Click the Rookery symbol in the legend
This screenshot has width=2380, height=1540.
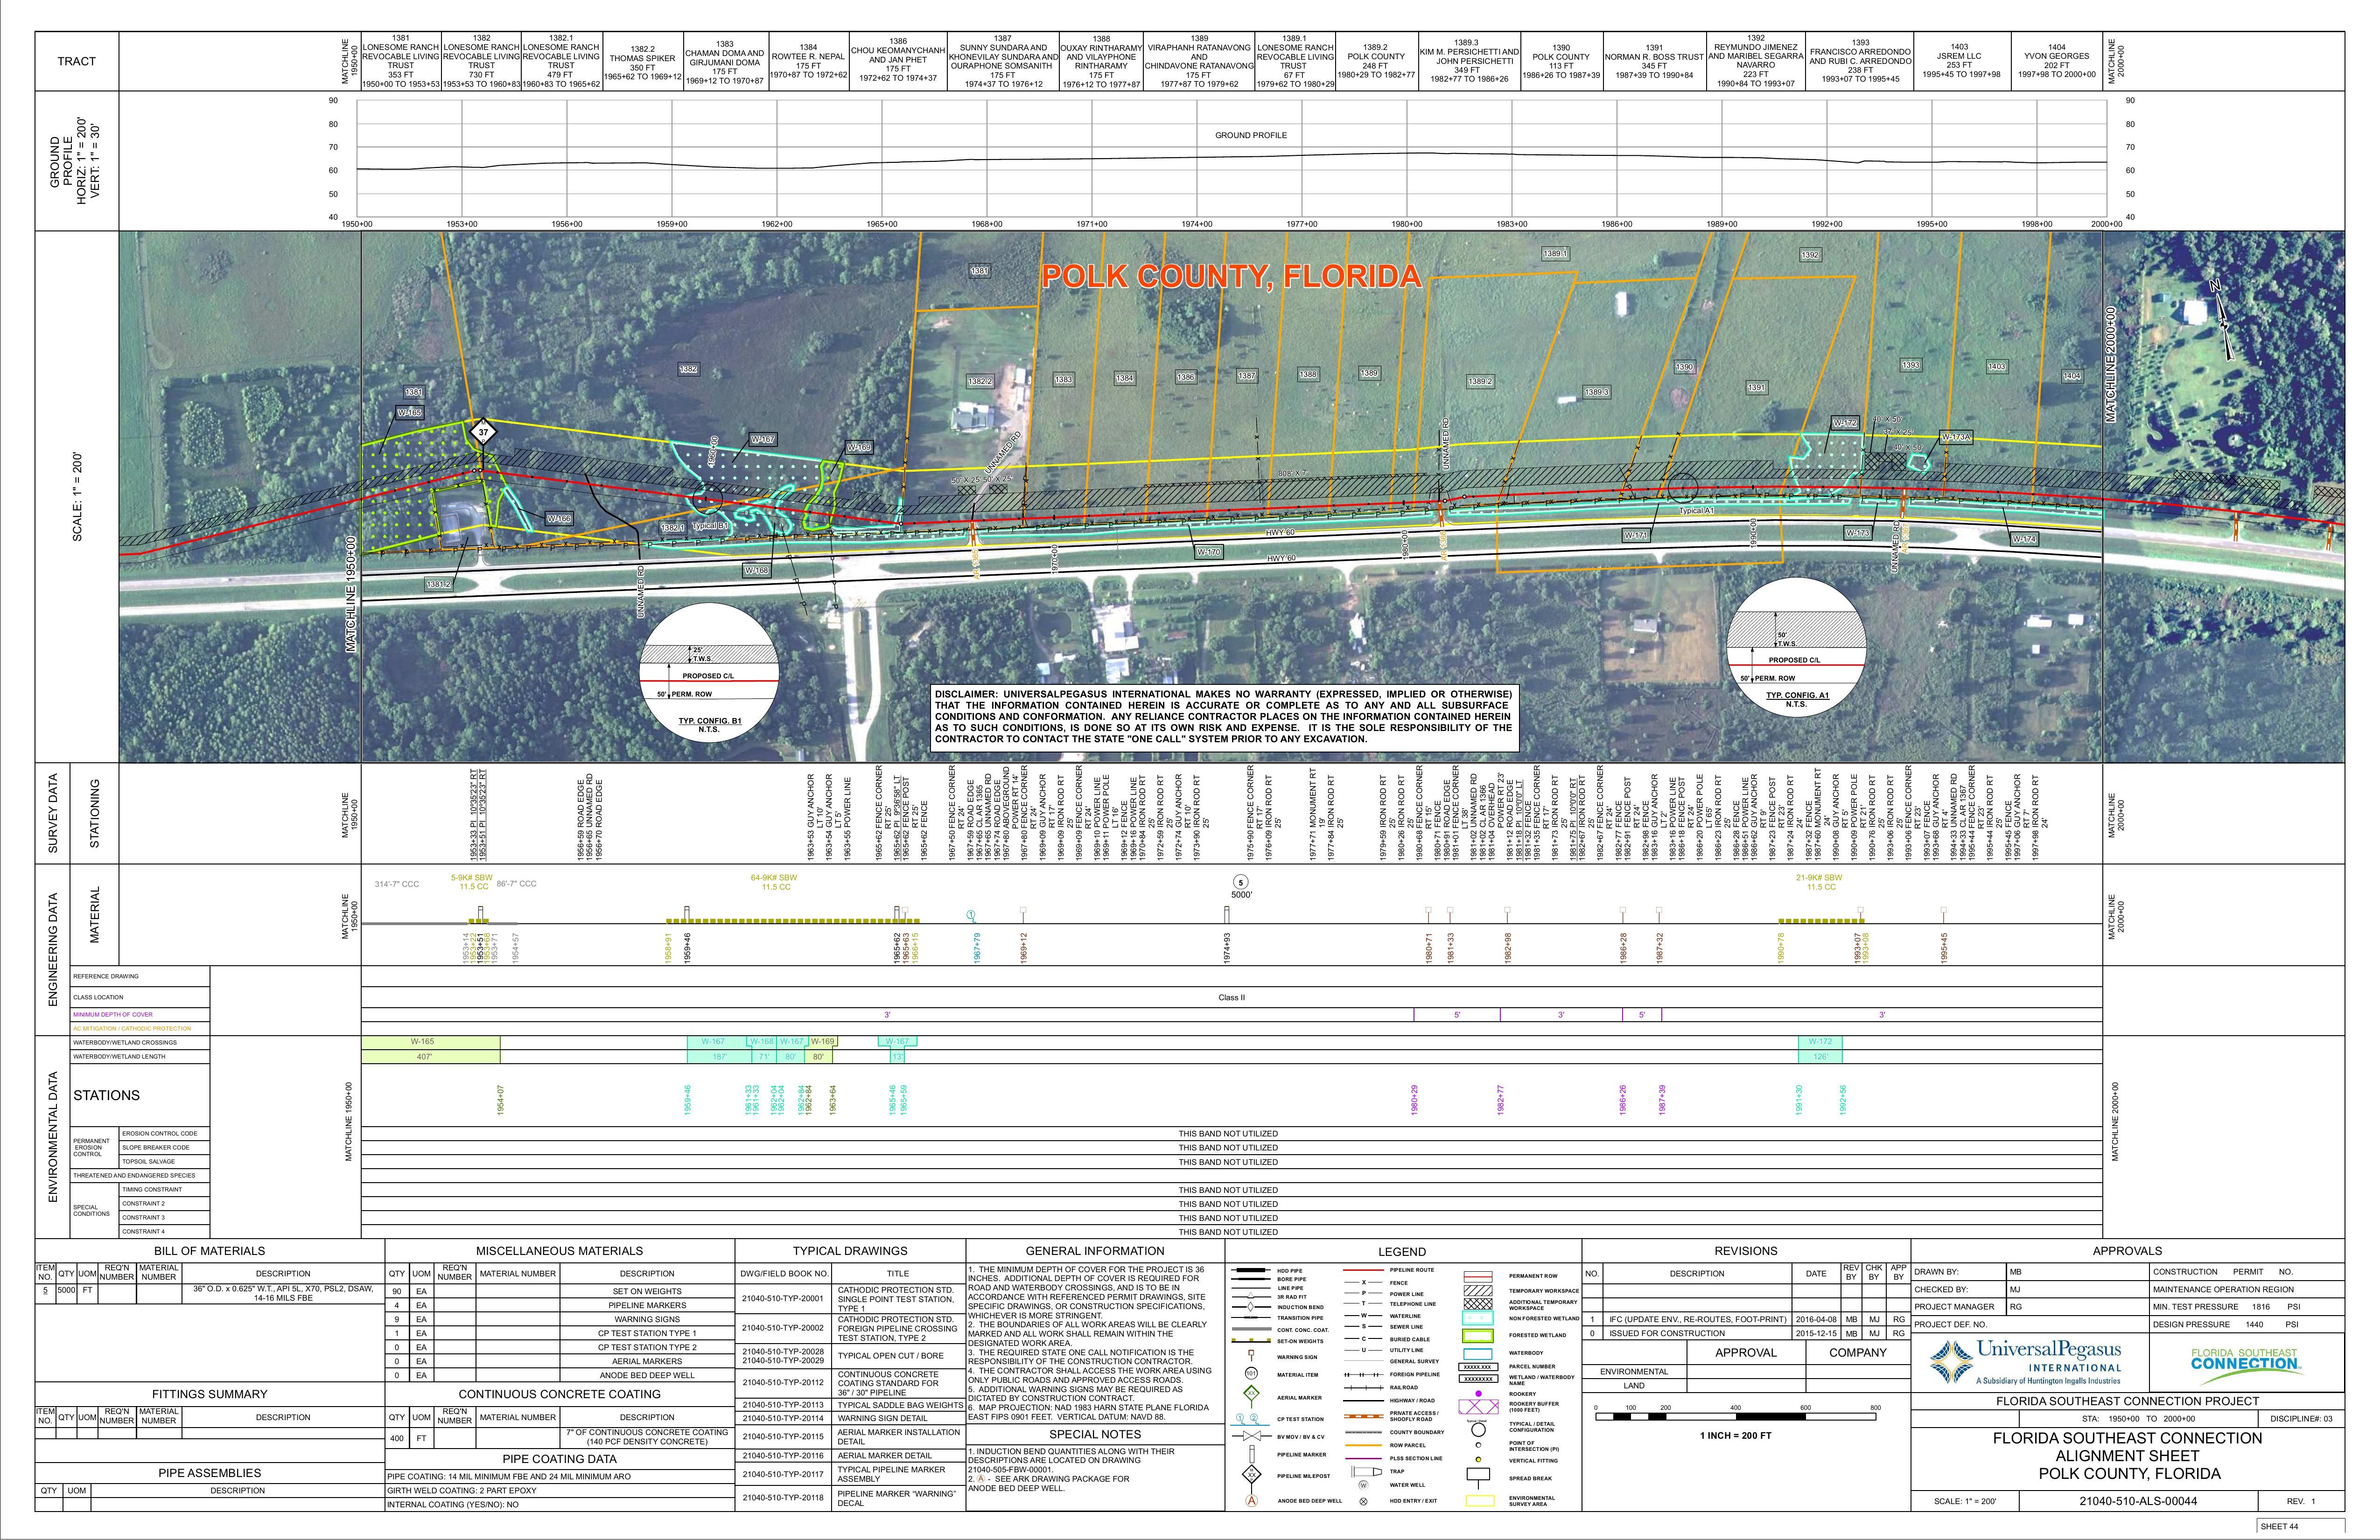coord(1478,1394)
